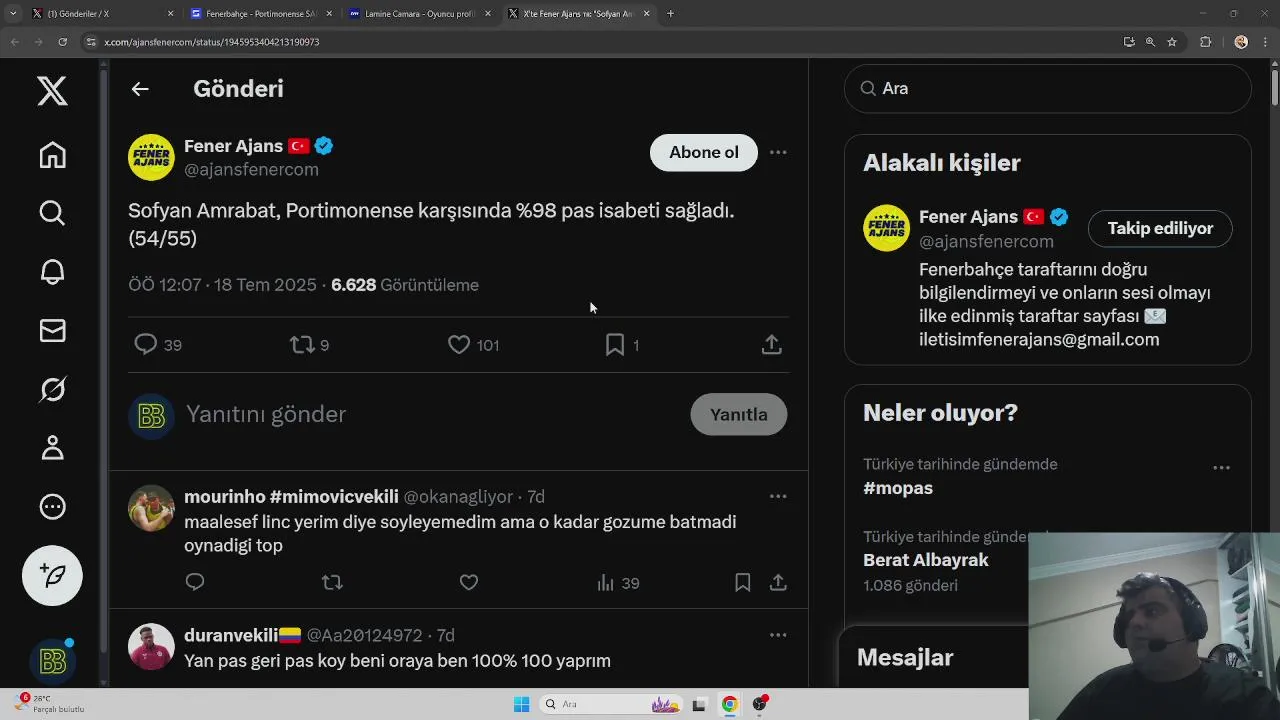Like the main post showing 101 likes
1280x720 pixels.
473,345
